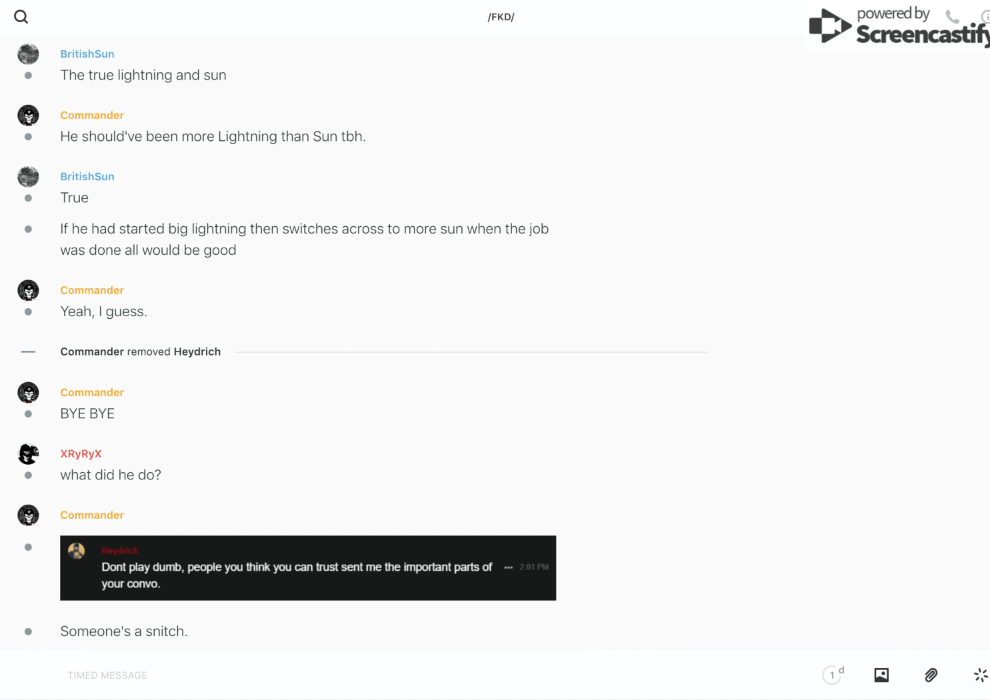Click the 'Commander removed Heydrich' system notice
990x700 pixels.
coord(140,352)
